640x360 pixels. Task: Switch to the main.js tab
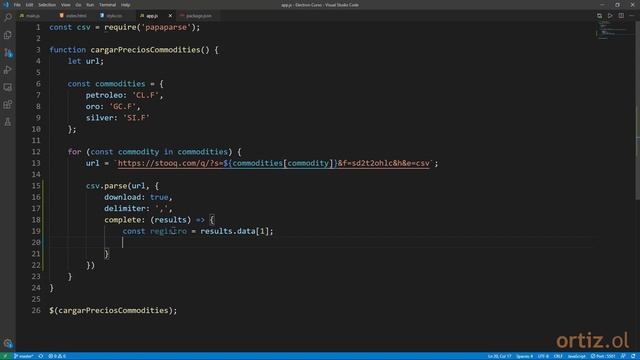[x=34, y=16]
